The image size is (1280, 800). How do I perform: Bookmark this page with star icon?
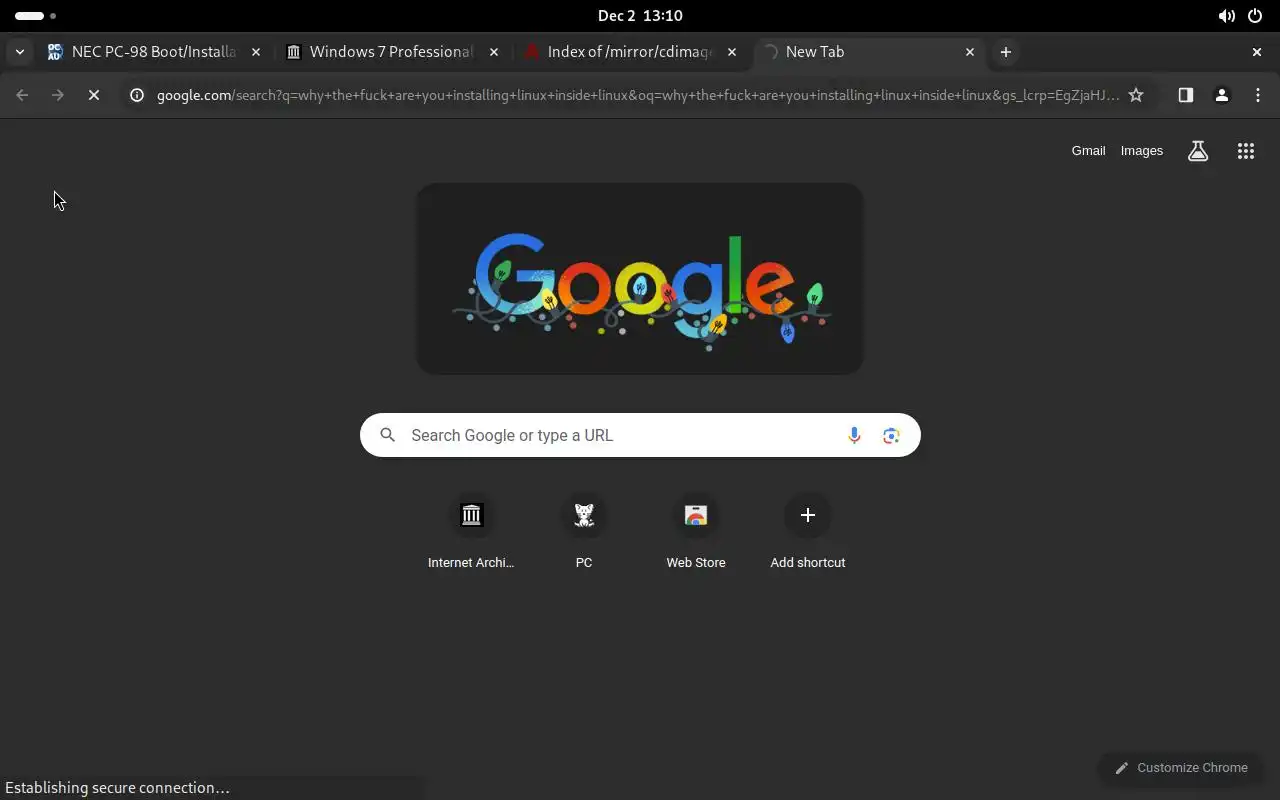(1136, 95)
